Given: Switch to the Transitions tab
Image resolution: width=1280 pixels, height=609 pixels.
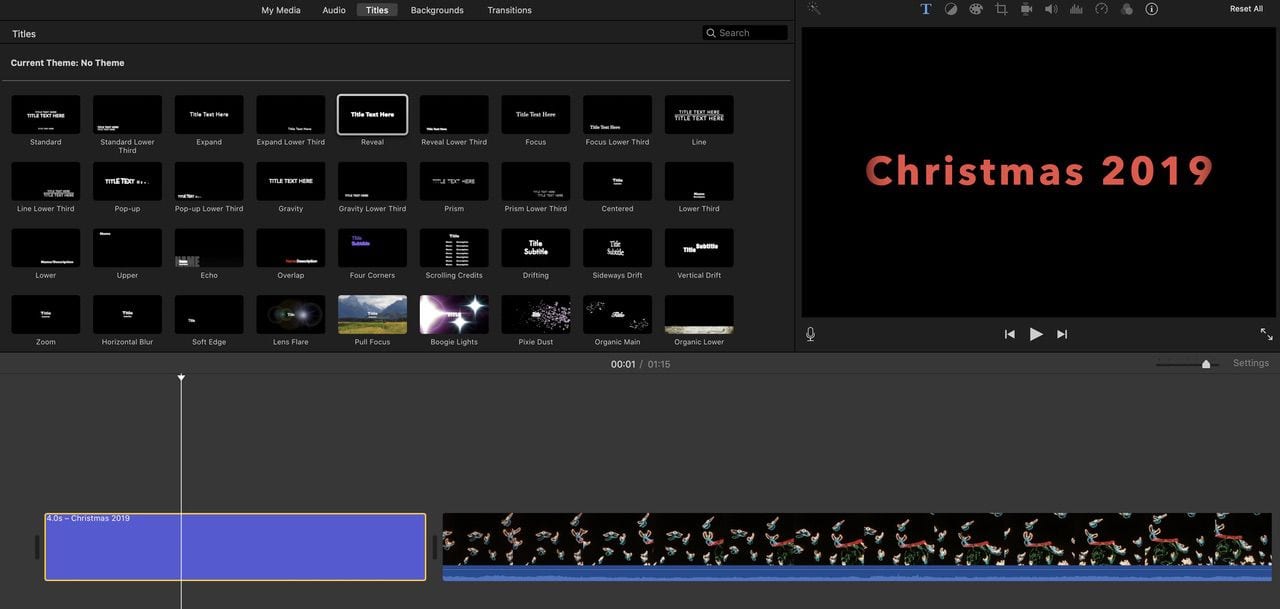Looking at the screenshot, I should [x=509, y=10].
